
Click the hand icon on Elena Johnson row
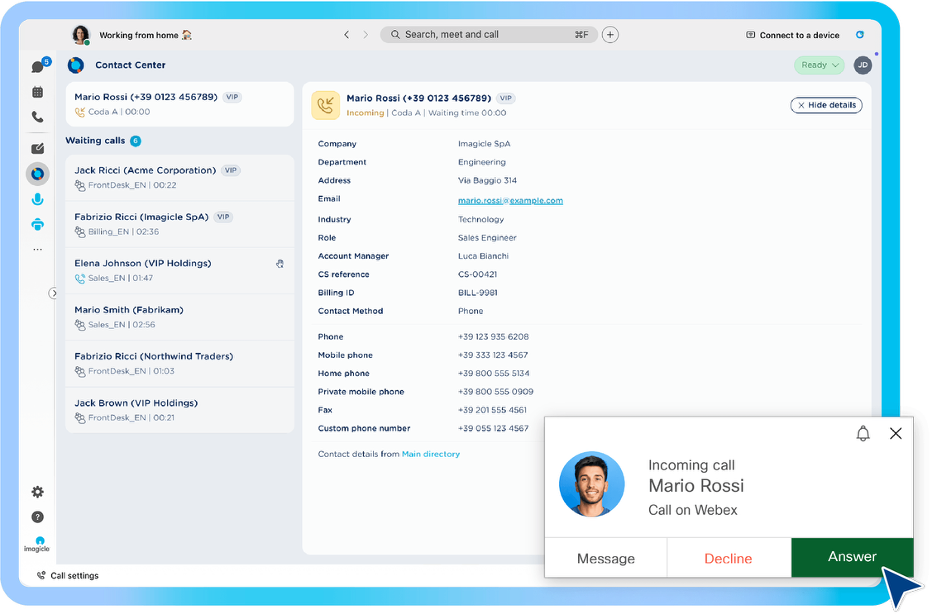click(280, 264)
